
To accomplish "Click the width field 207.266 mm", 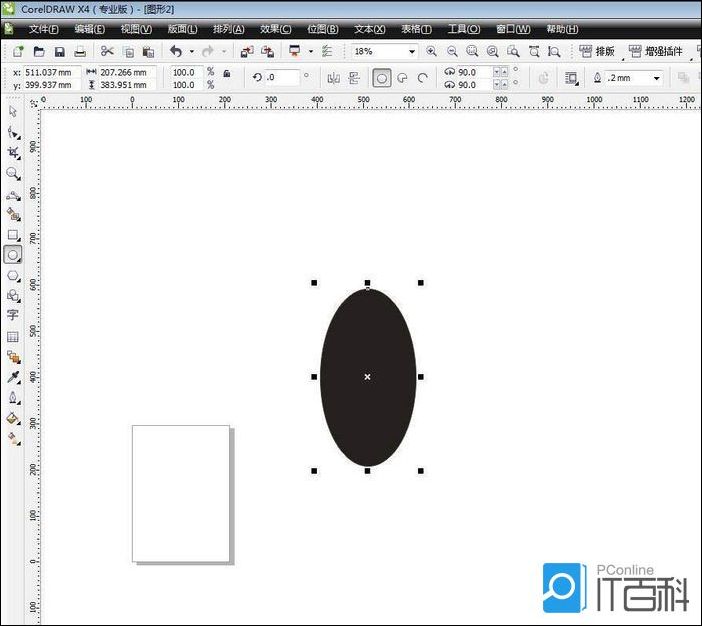I will click(x=127, y=72).
